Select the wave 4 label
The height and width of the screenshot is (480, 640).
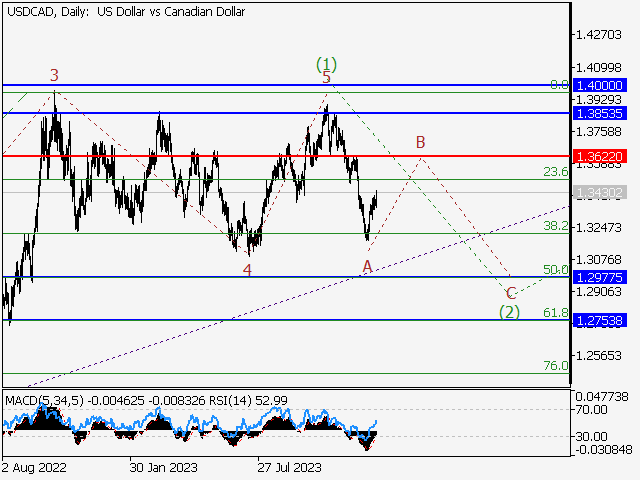point(247,270)
